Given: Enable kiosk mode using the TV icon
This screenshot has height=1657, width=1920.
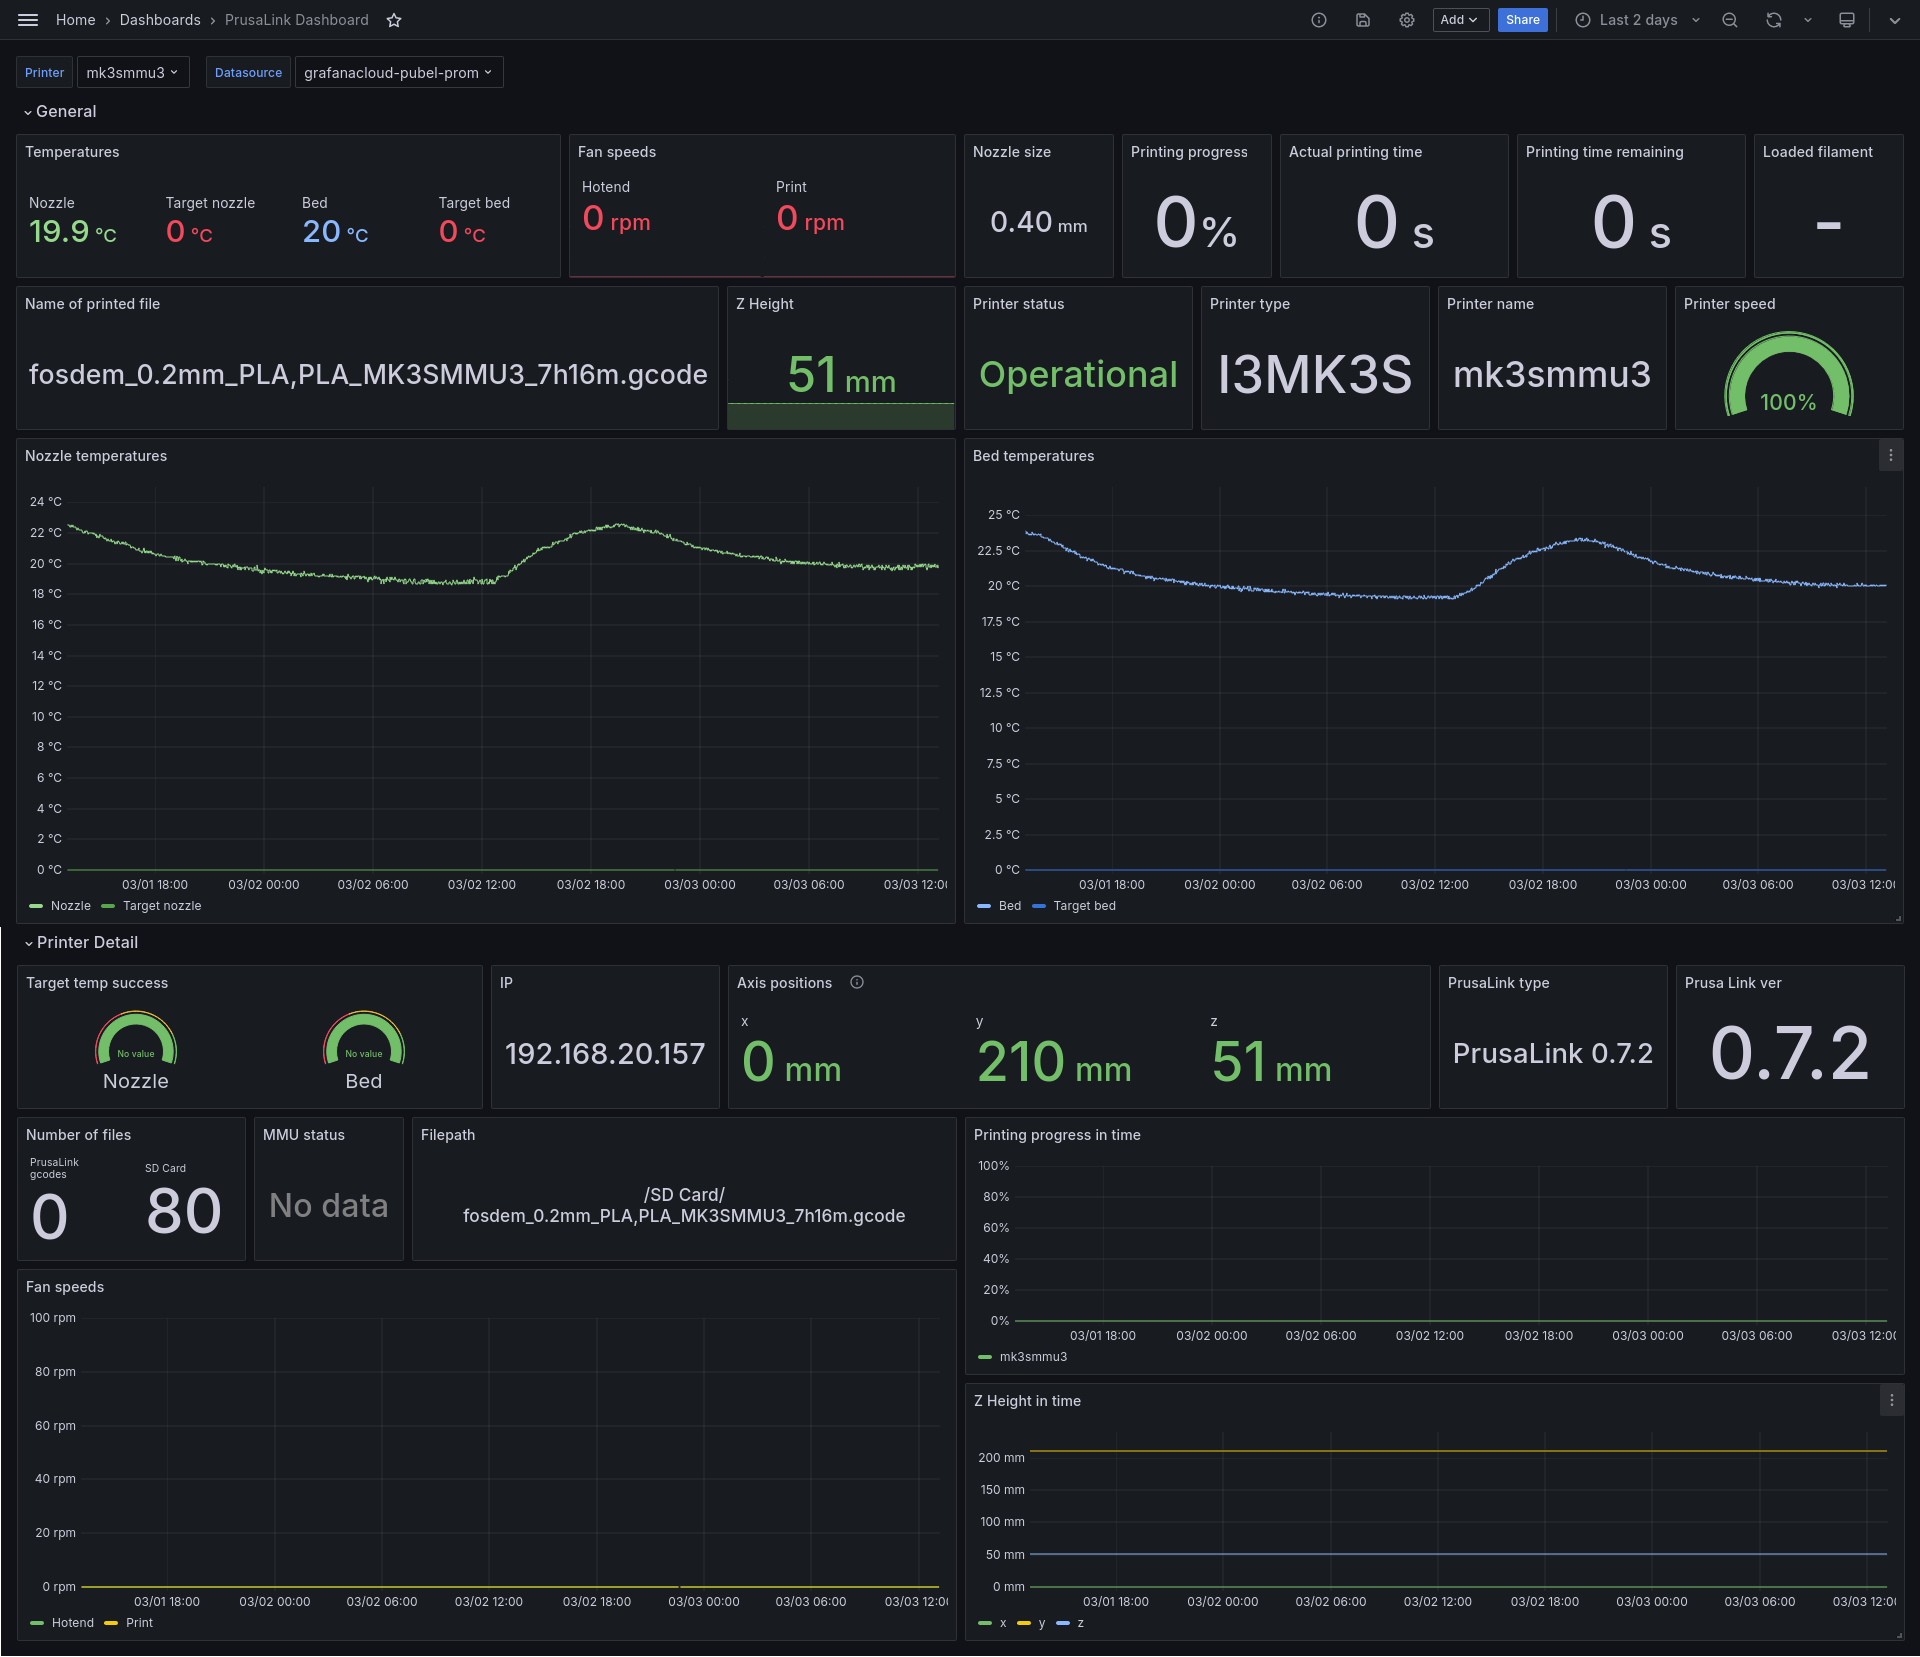Looking at the screenshot, I should [x=1846, y=19].
